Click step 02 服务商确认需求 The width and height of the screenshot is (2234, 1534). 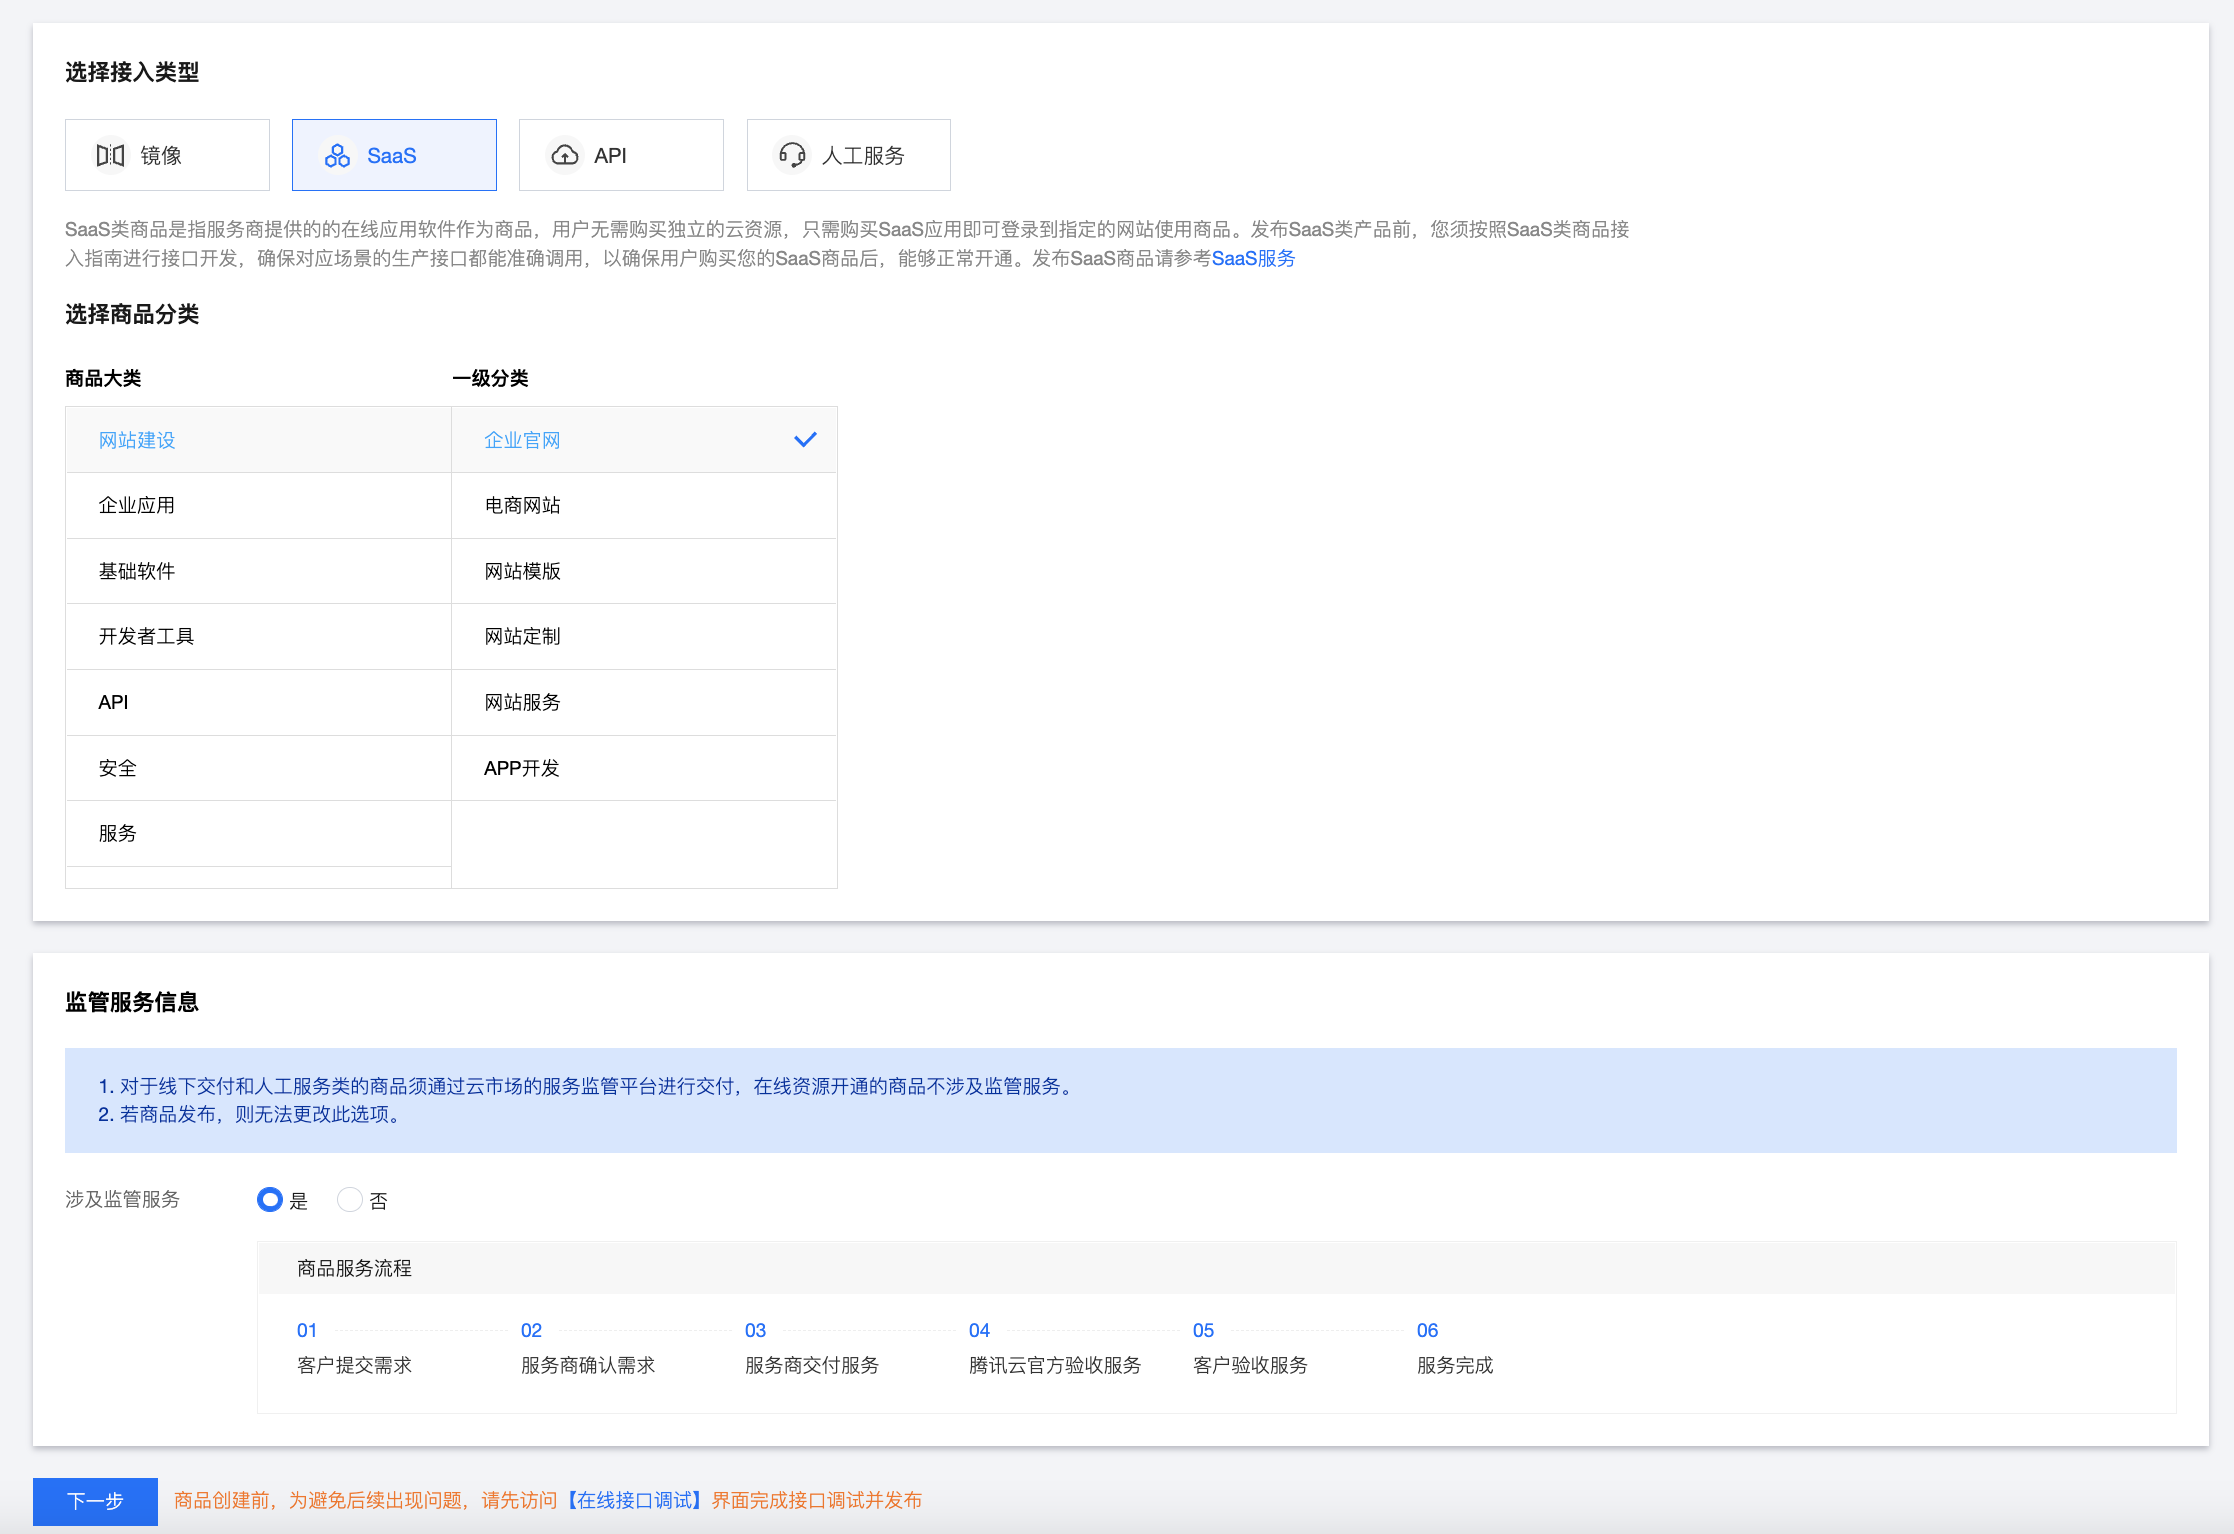pyautogui.click(x=588, y=1348)
